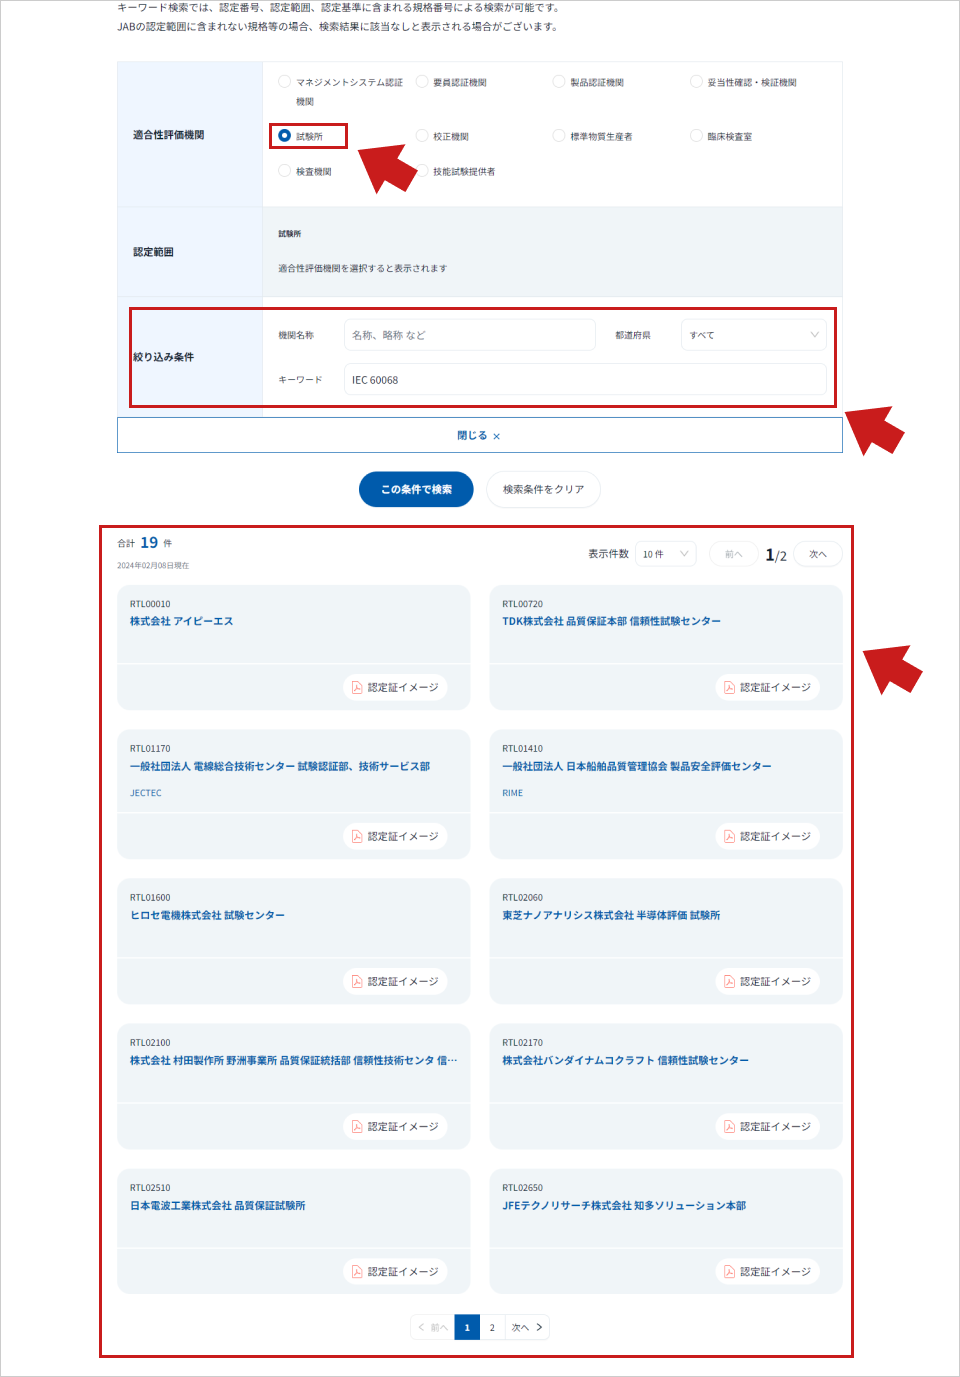960x1377 pixels.
Task: Open PDF certificate icon for TDK株式会社
Action: pyautogui.click(x=730, y=687)
